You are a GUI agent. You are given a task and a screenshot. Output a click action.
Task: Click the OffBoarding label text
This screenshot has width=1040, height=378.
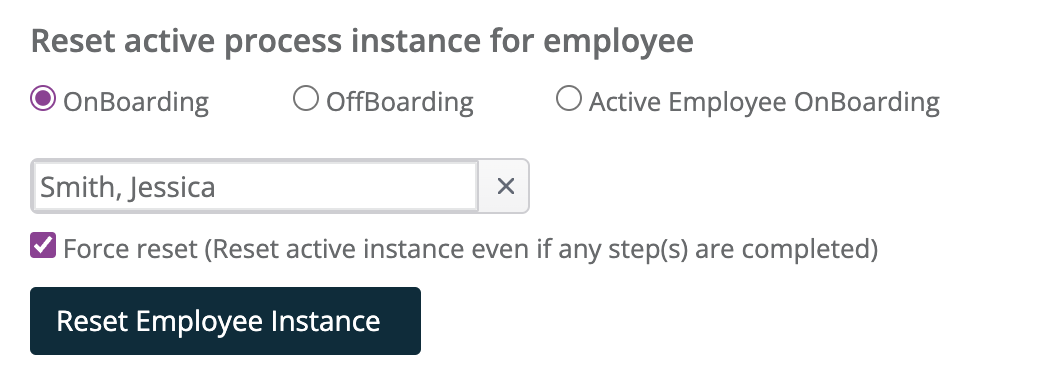coord(399,102)
